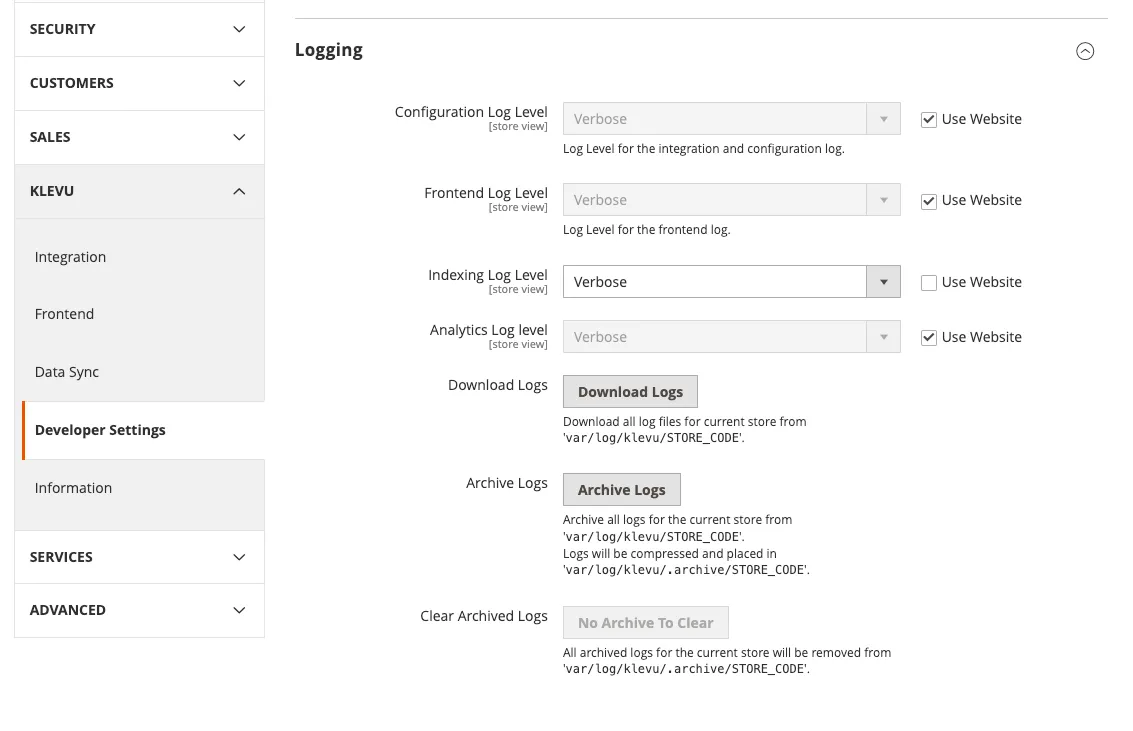The image size is (1133, 731).
Task: Open the Indexing Log Level dropdown
Action: pos(731,282)
